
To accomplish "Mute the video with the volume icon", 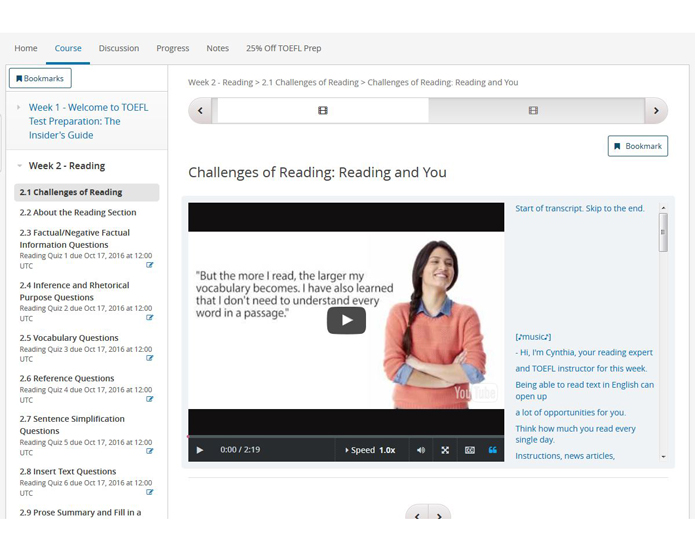I will point(421,450).
